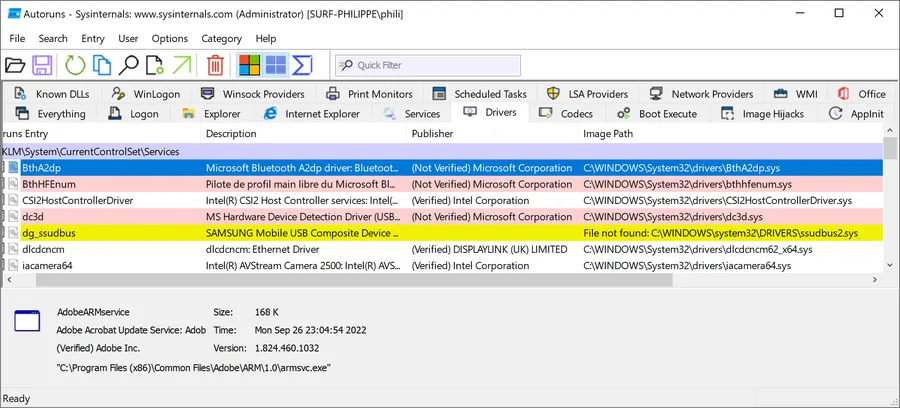The image size is (900, 408).
Task: Switch to the WinLogon tab
Action: (x=146, y=94)
